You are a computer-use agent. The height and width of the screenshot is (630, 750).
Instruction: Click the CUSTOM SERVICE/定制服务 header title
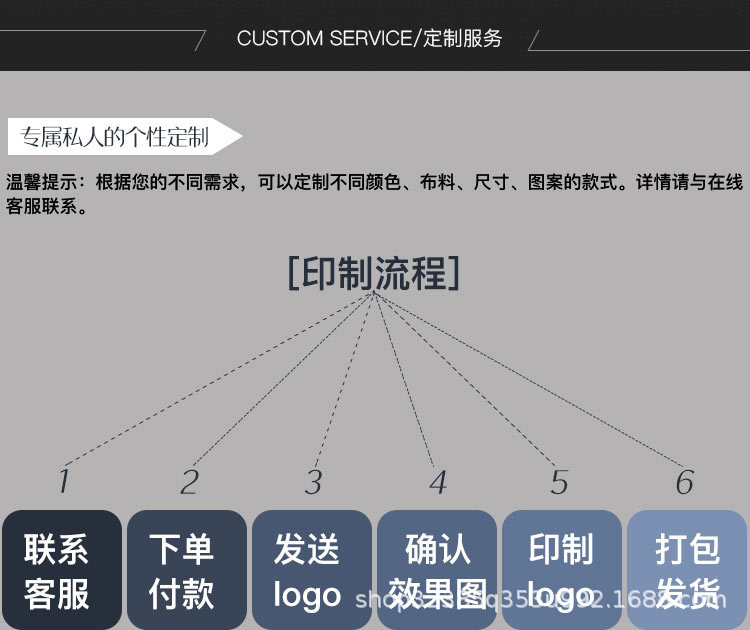click(x=369, y=38)
